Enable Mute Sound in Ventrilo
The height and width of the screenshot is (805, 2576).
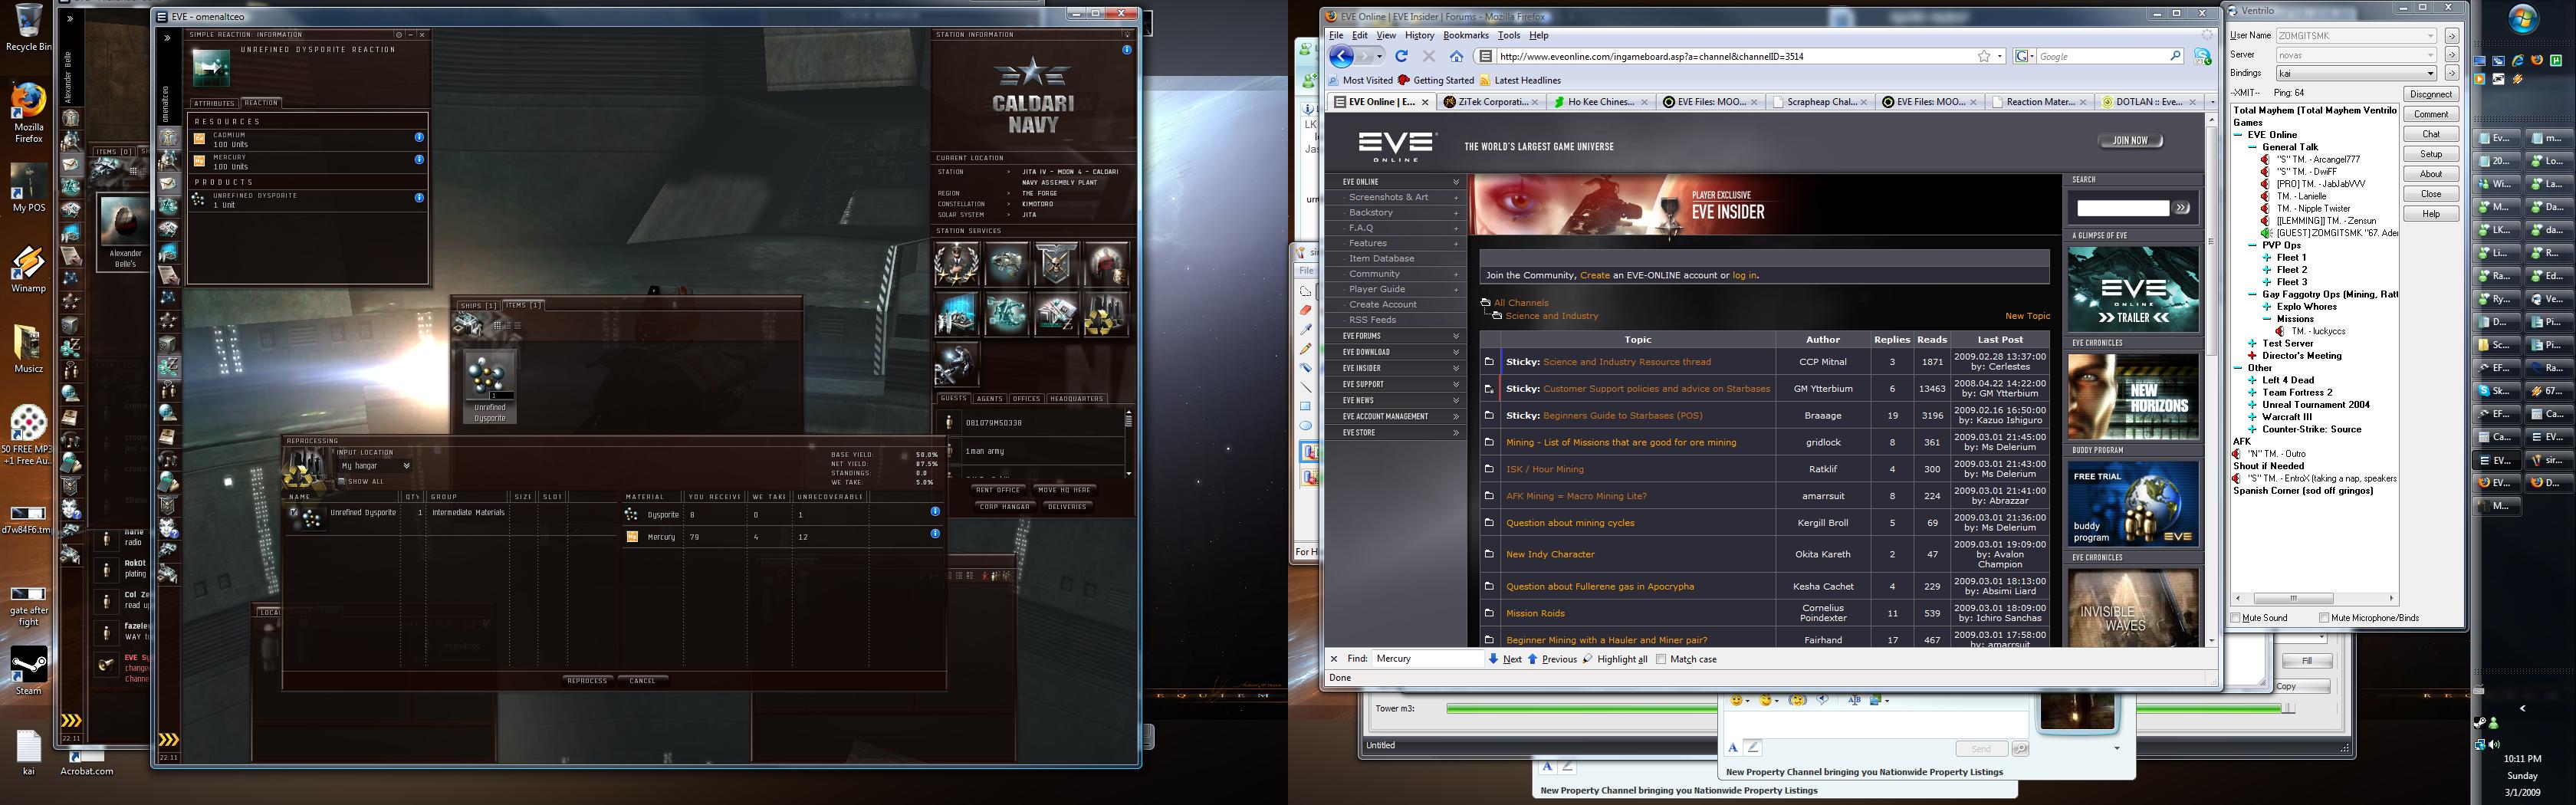[2236, 618]
